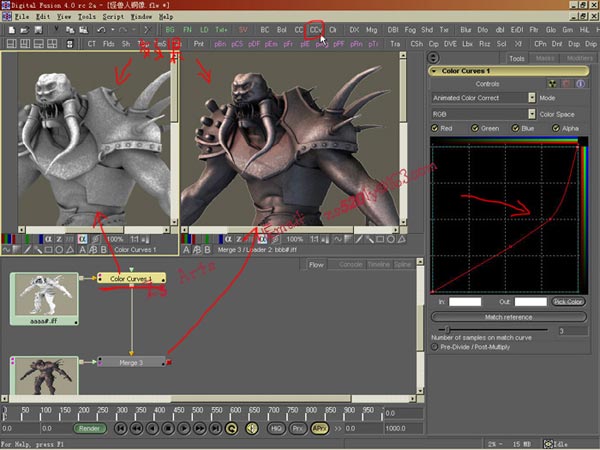Add a Transform (Tra) tool
Screen dimensions: 600x450
[395, 44]
